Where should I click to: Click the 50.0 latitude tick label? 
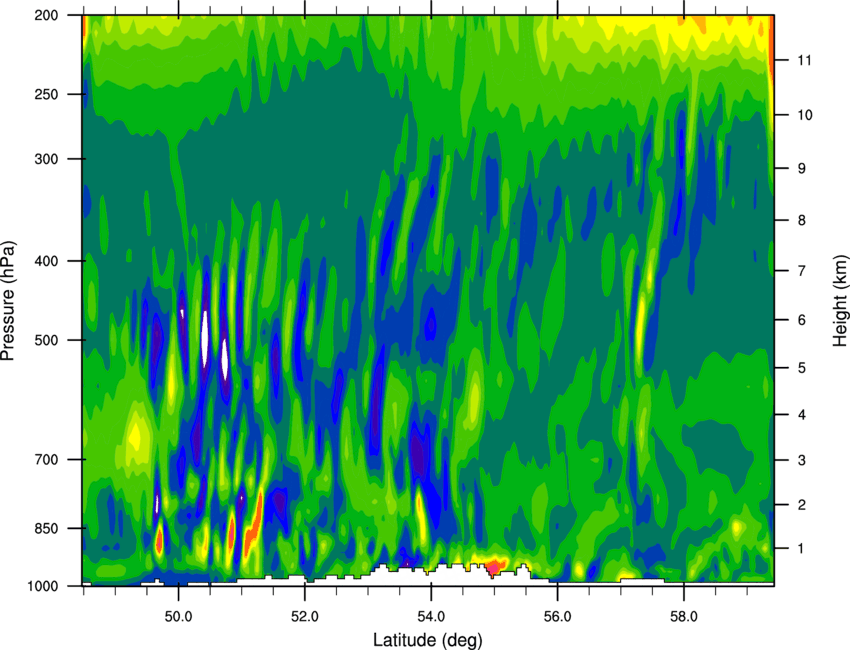[x=179, y=617]
